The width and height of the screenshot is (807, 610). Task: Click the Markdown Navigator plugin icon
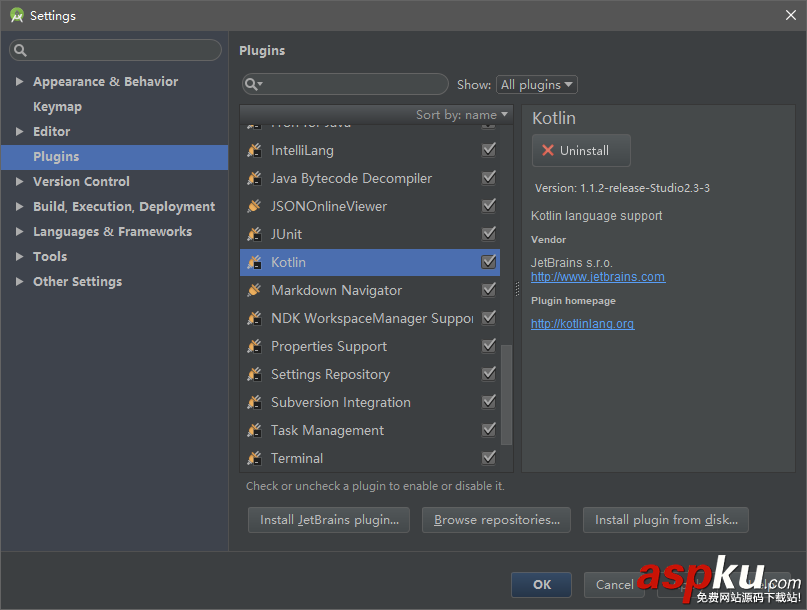click(x=254, y=290)
